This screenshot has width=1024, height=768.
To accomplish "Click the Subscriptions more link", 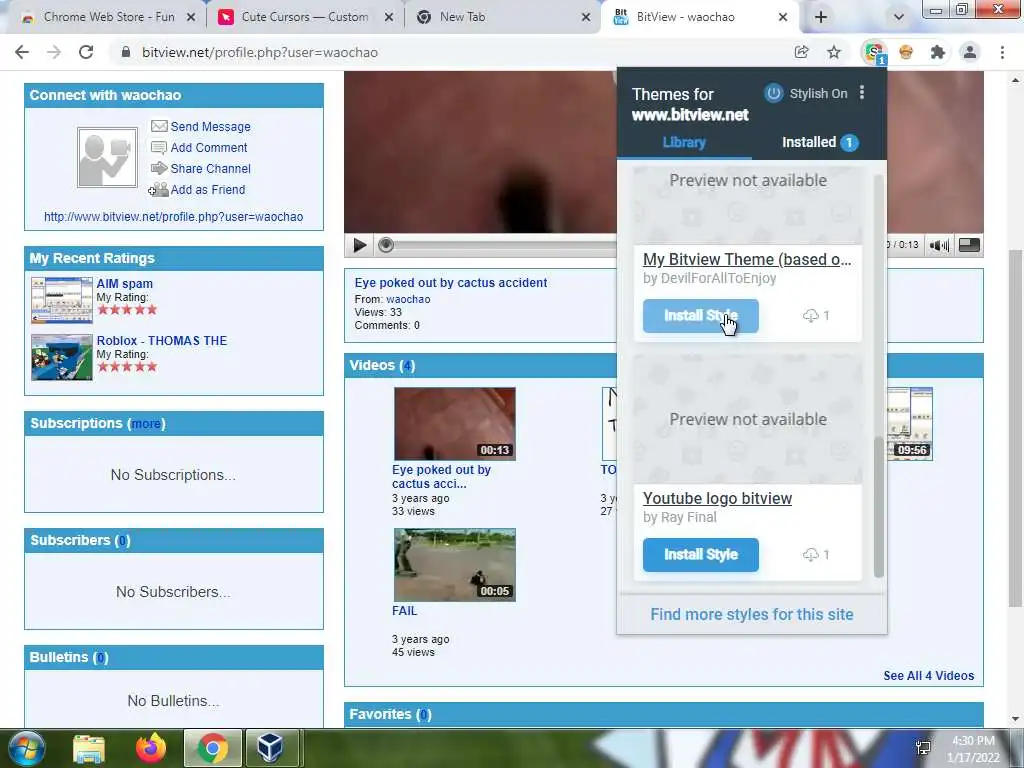I will tap(146, 423).
